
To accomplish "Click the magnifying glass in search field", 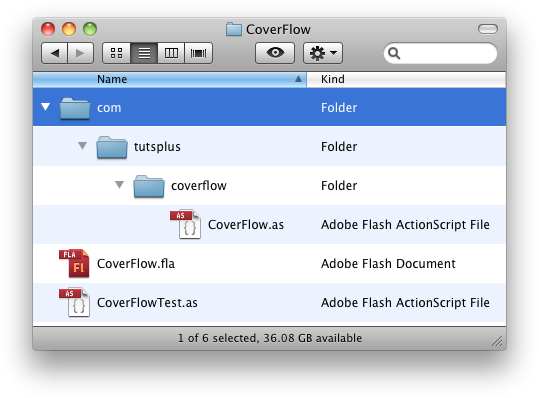I will pos(394,53).
